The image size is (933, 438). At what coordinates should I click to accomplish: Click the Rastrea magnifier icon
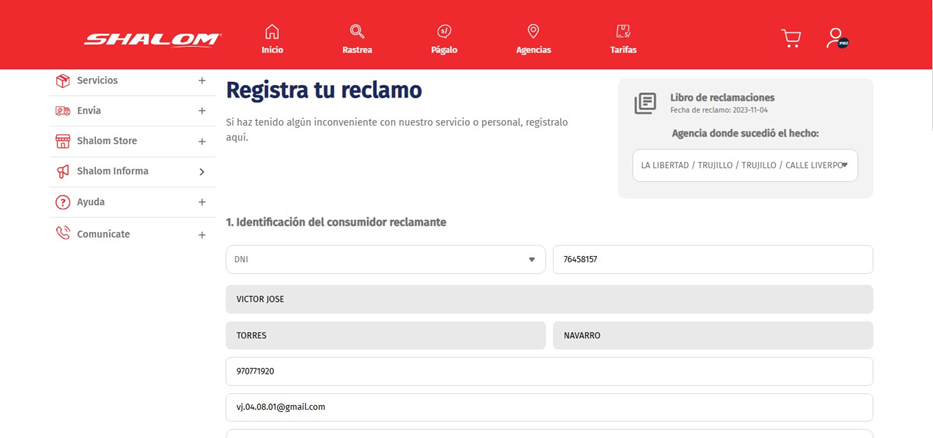(x=357, y=32)
